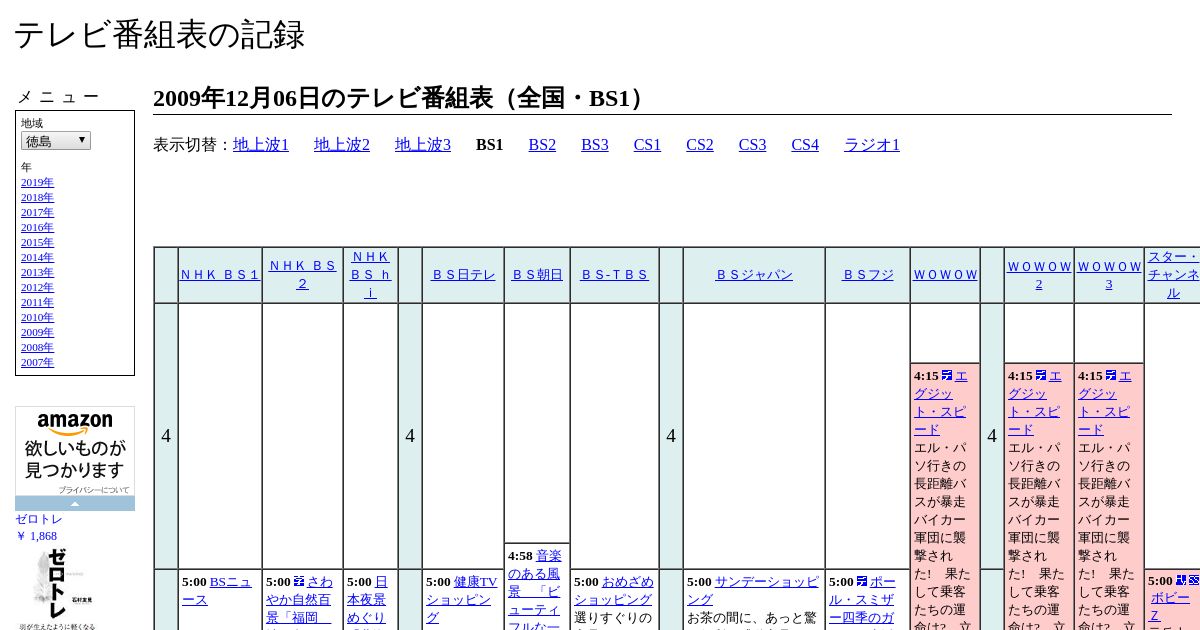Open the ＢＳ朝日 channel header link
Viewport: 1200px width, 630px height.
coord(537,275)
